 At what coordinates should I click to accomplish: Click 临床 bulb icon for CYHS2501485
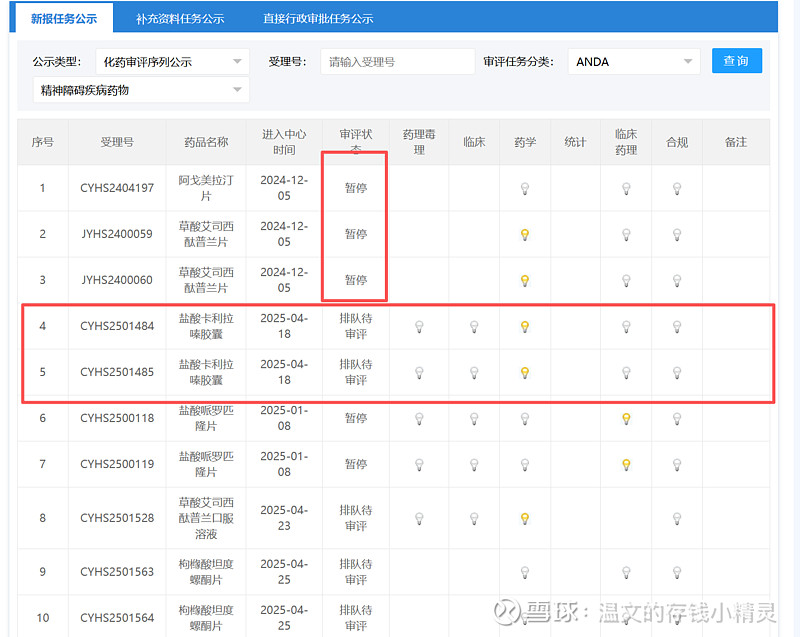tap(474, 372)
